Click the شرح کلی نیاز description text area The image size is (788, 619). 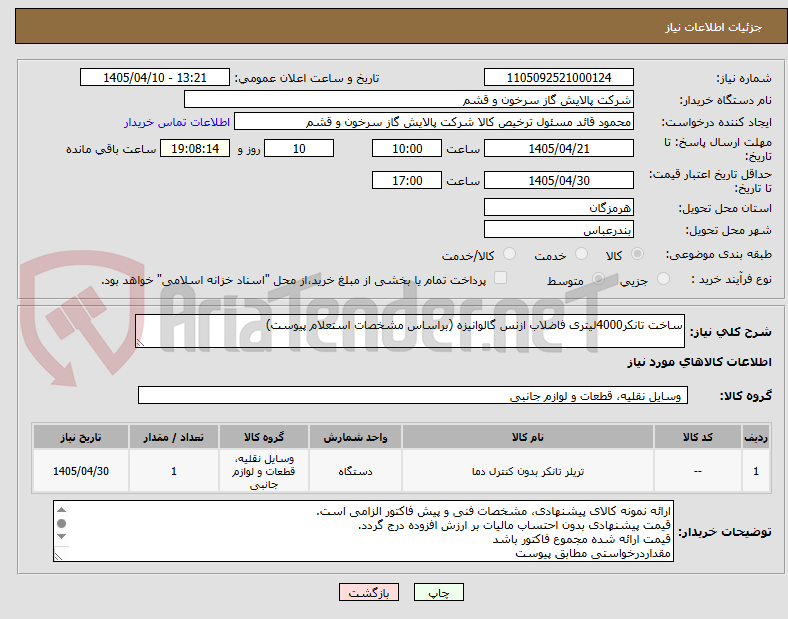click(410, 331)
